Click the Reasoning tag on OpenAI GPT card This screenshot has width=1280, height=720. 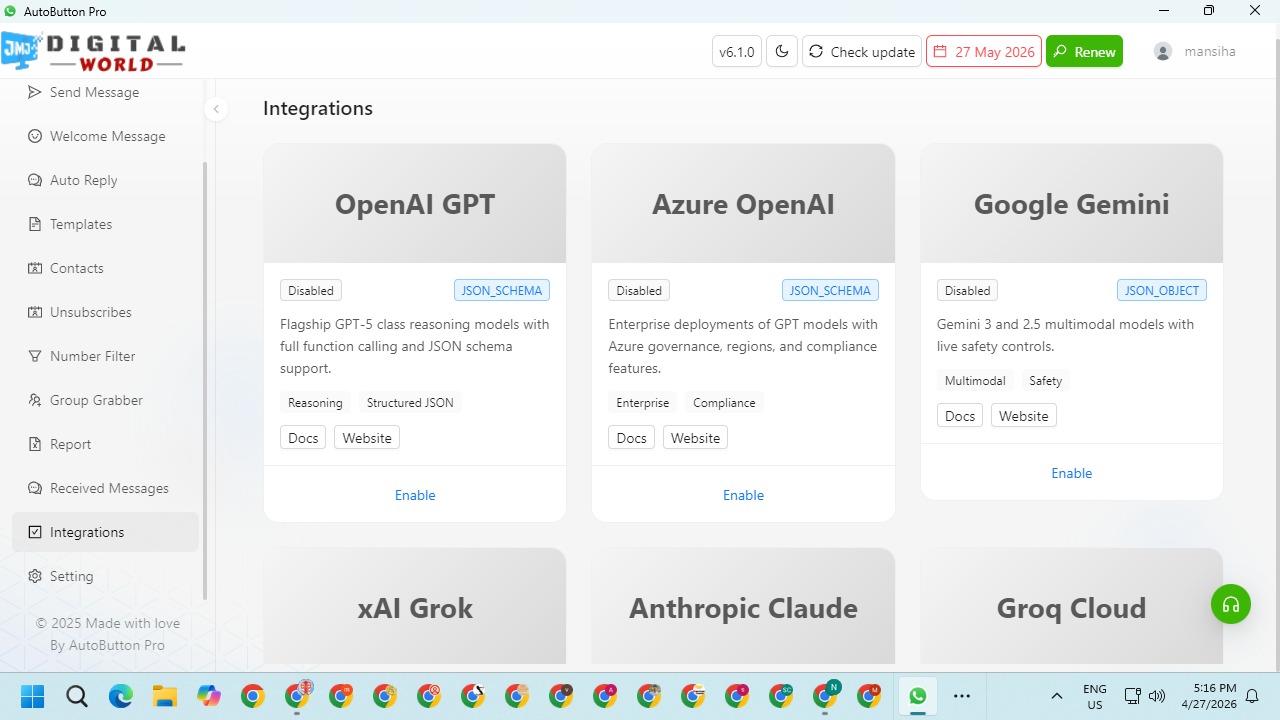tap(315, 403)
